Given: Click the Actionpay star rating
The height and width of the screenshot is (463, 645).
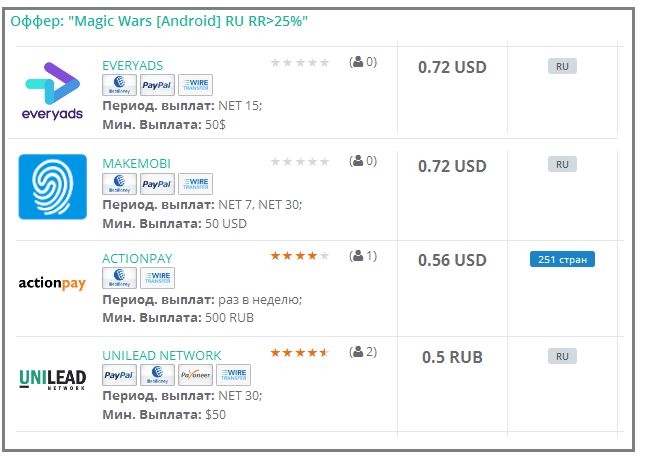Looking at the screenshot, I should pos(300,256).
